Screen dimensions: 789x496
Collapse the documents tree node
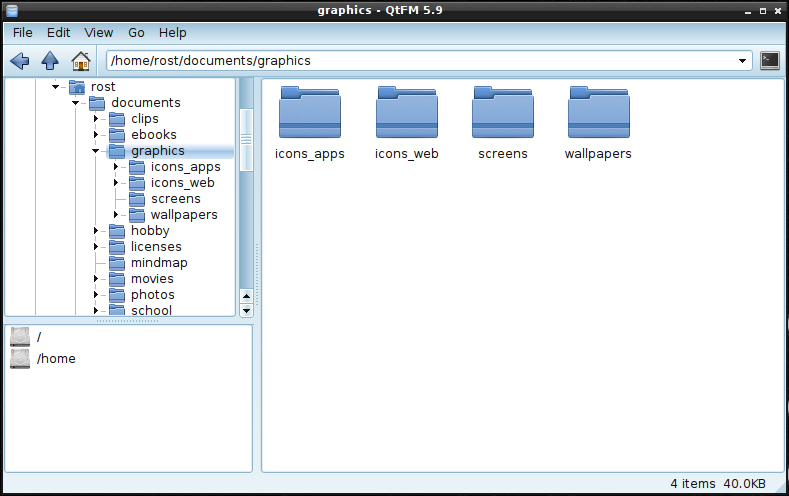tap(75, 103)
